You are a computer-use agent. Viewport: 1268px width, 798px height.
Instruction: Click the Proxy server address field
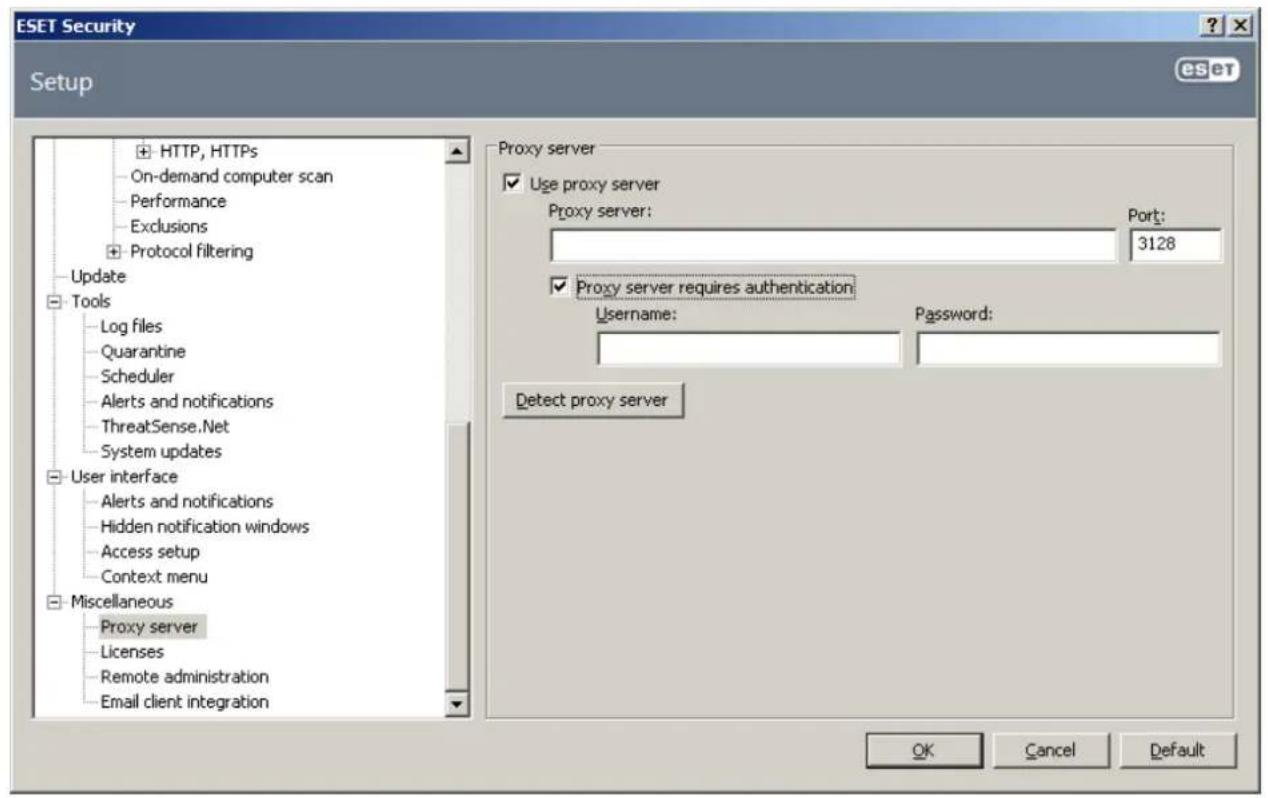(832, 245)
